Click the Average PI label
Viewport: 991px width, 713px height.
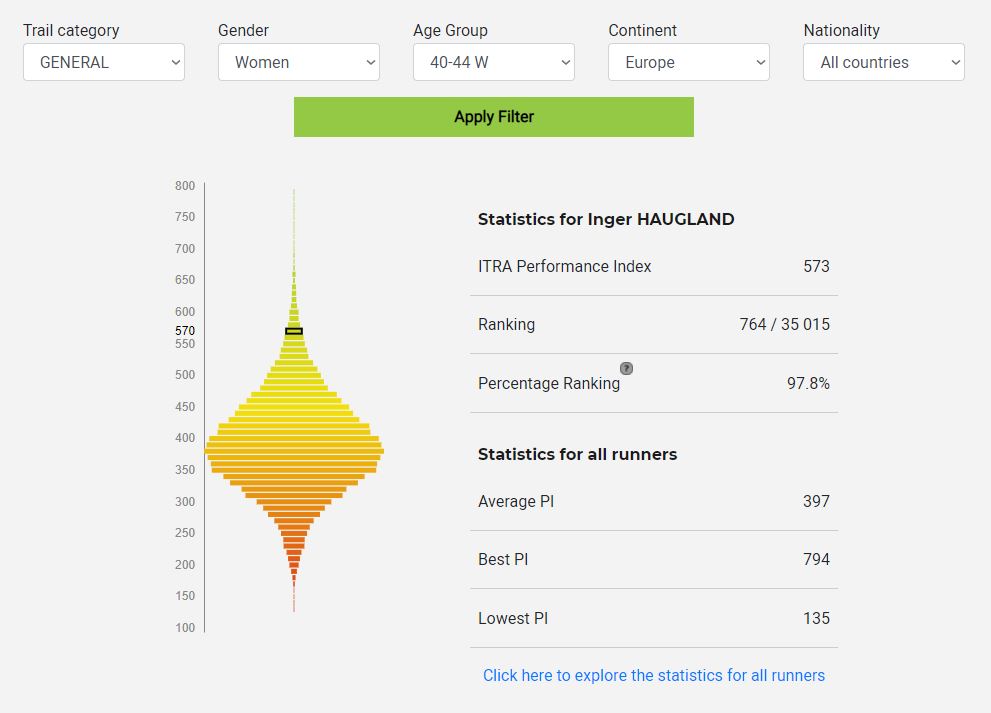coord(516,501)
